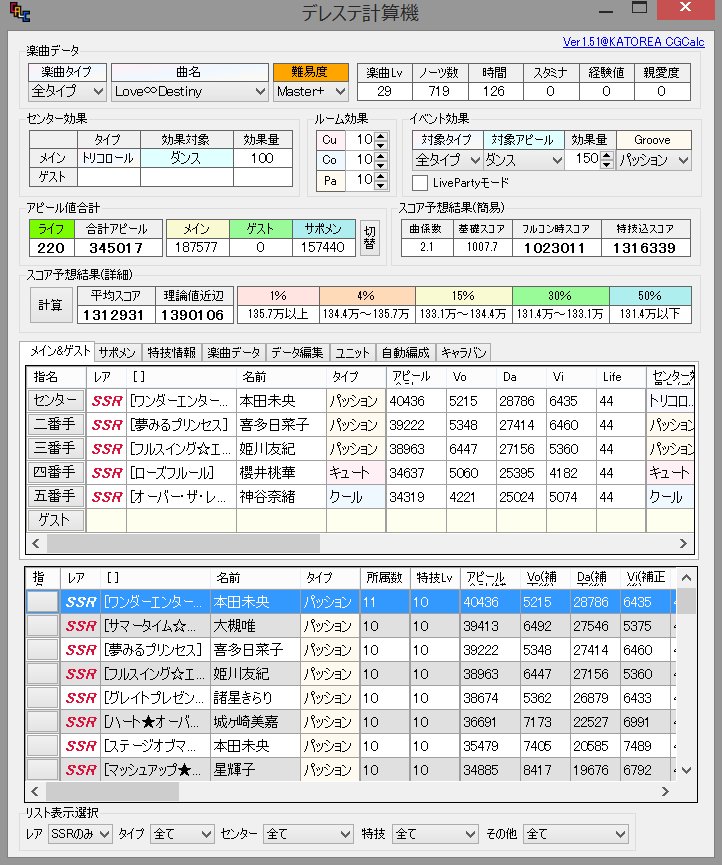Switch to the サポメン tab
Image resolution: width=722 pixels, height=865 pixels.
(x=117, y=353)
